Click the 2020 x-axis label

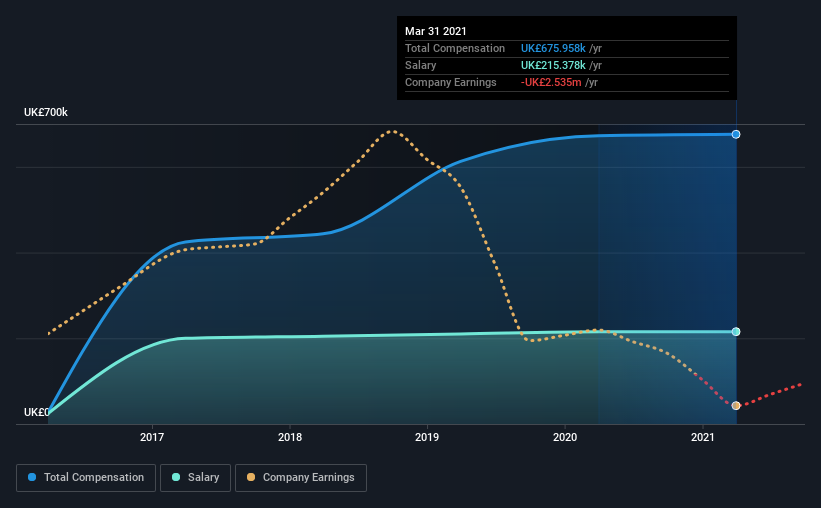point(565,437)
